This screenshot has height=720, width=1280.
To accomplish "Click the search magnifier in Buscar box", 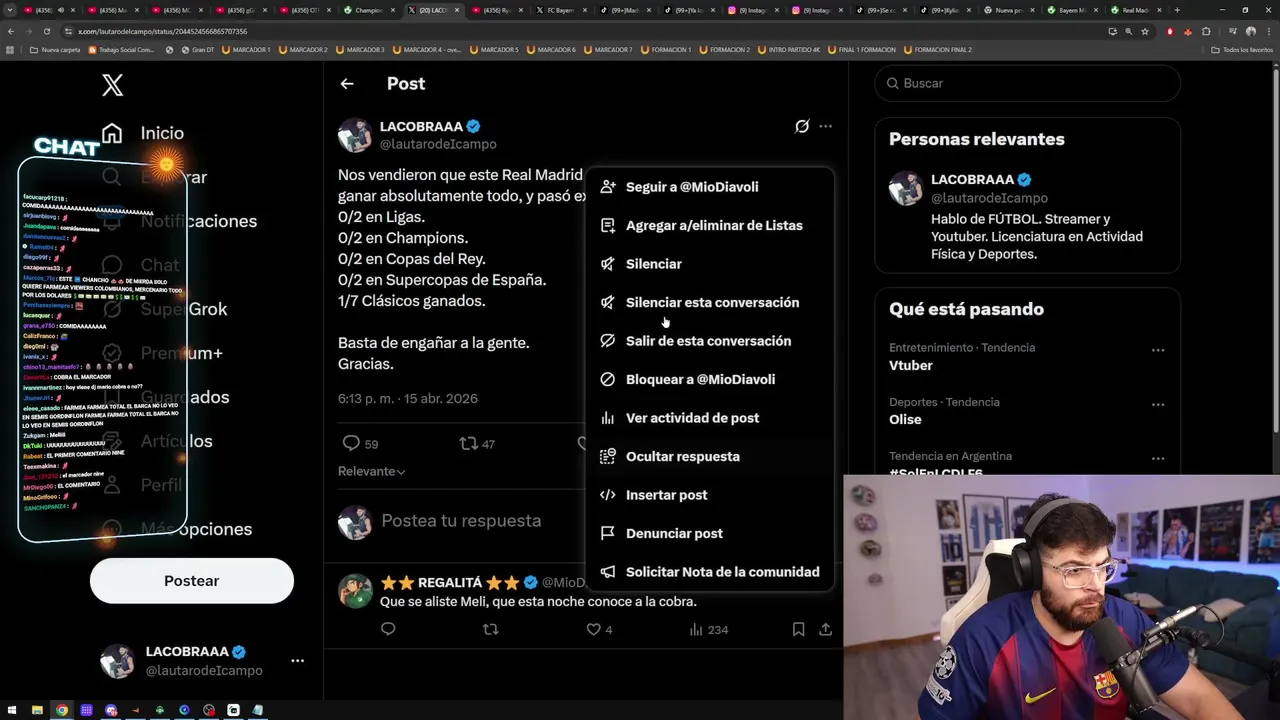I will coord(892,83).
